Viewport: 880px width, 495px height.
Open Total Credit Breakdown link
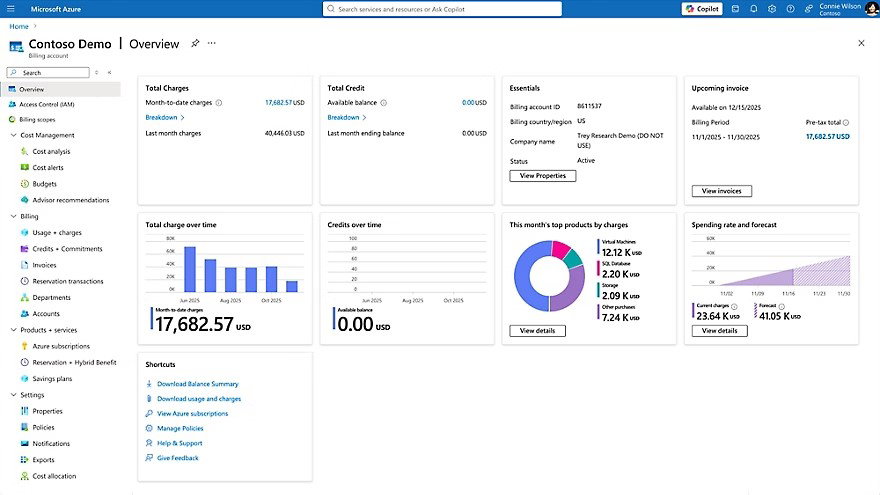pyautogui.click(x=347, y=117)
